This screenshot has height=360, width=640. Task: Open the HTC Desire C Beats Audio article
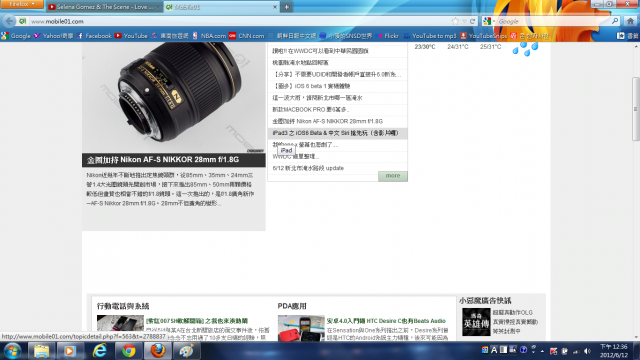(x=386, y=321)
